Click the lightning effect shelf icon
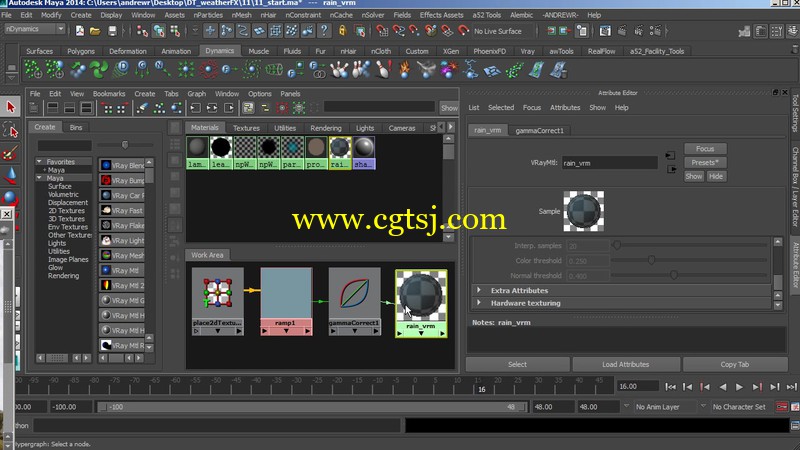Image resolution: width=800 pixels, height=450 pixels. pyautogui.click(x=470, y=70)
